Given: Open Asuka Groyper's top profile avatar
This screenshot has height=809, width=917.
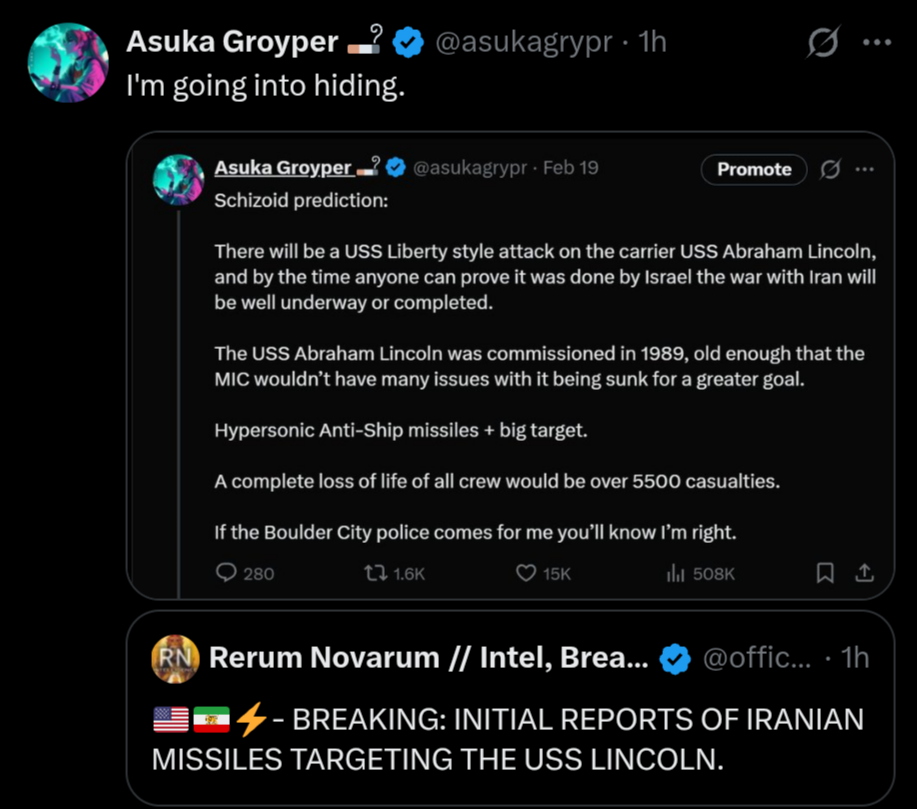Looking at the screenshot, I should (x=68, y=63).
